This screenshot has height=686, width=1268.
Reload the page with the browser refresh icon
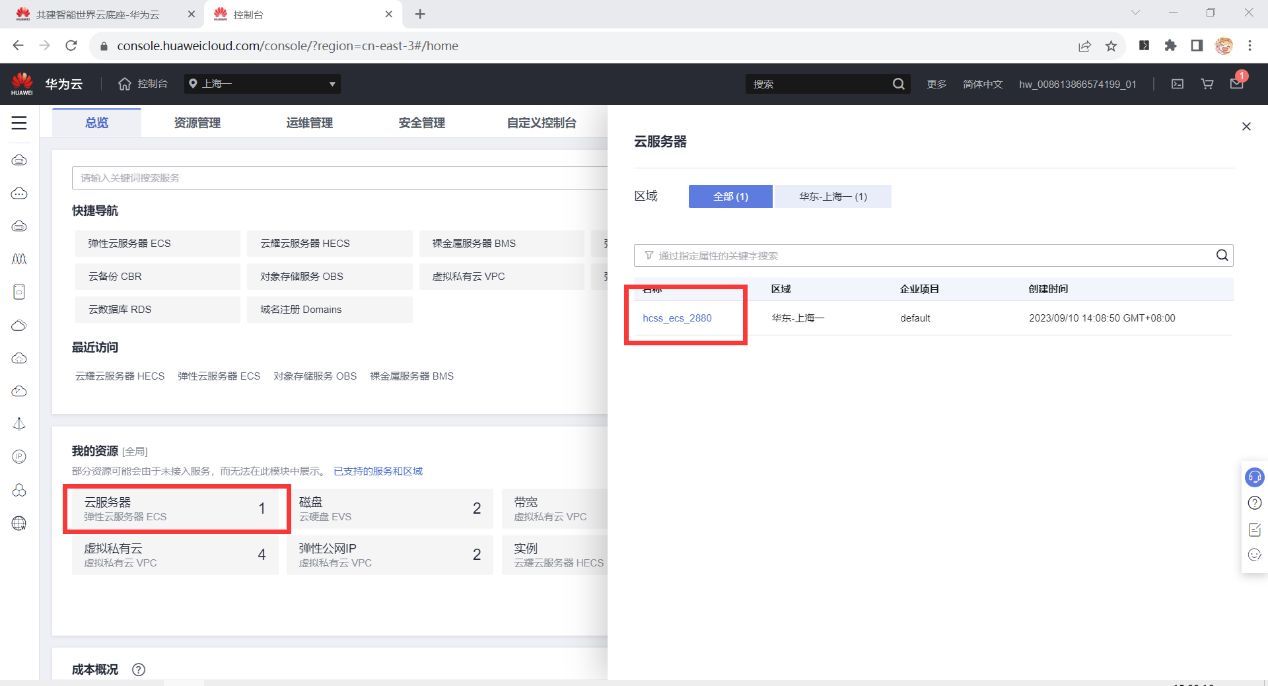[x=70, y=45]
